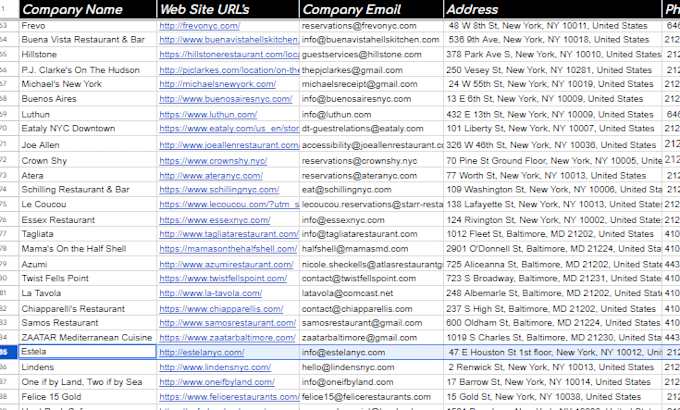Select the eat@schillingnyc.com email cell
This screenshot has width=680, height=410.
click(x=371, y=190)
